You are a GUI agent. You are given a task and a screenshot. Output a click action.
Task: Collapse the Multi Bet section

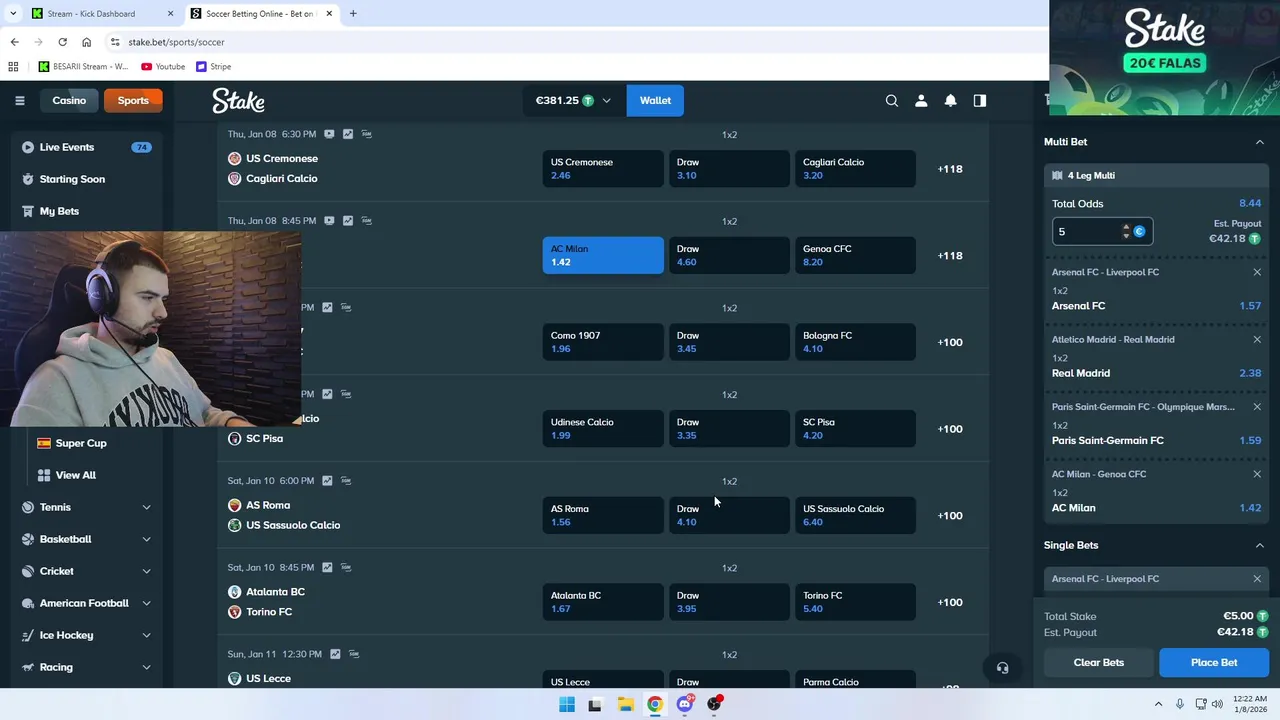(x=1259, y=142)
